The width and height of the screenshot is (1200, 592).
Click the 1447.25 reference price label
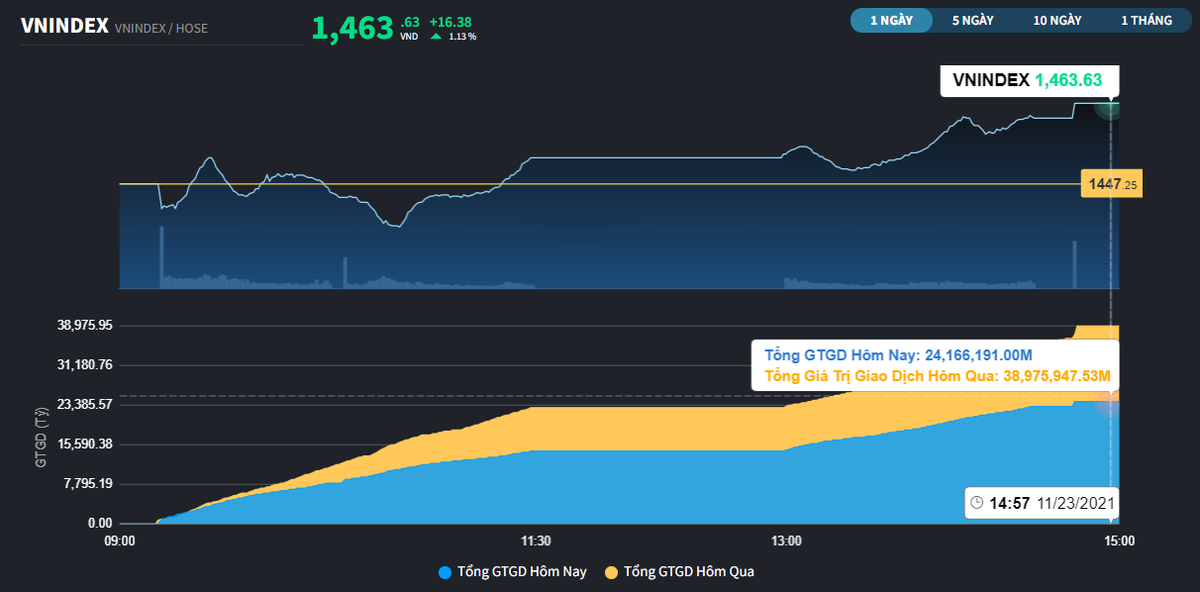(x=1111, y=184)
